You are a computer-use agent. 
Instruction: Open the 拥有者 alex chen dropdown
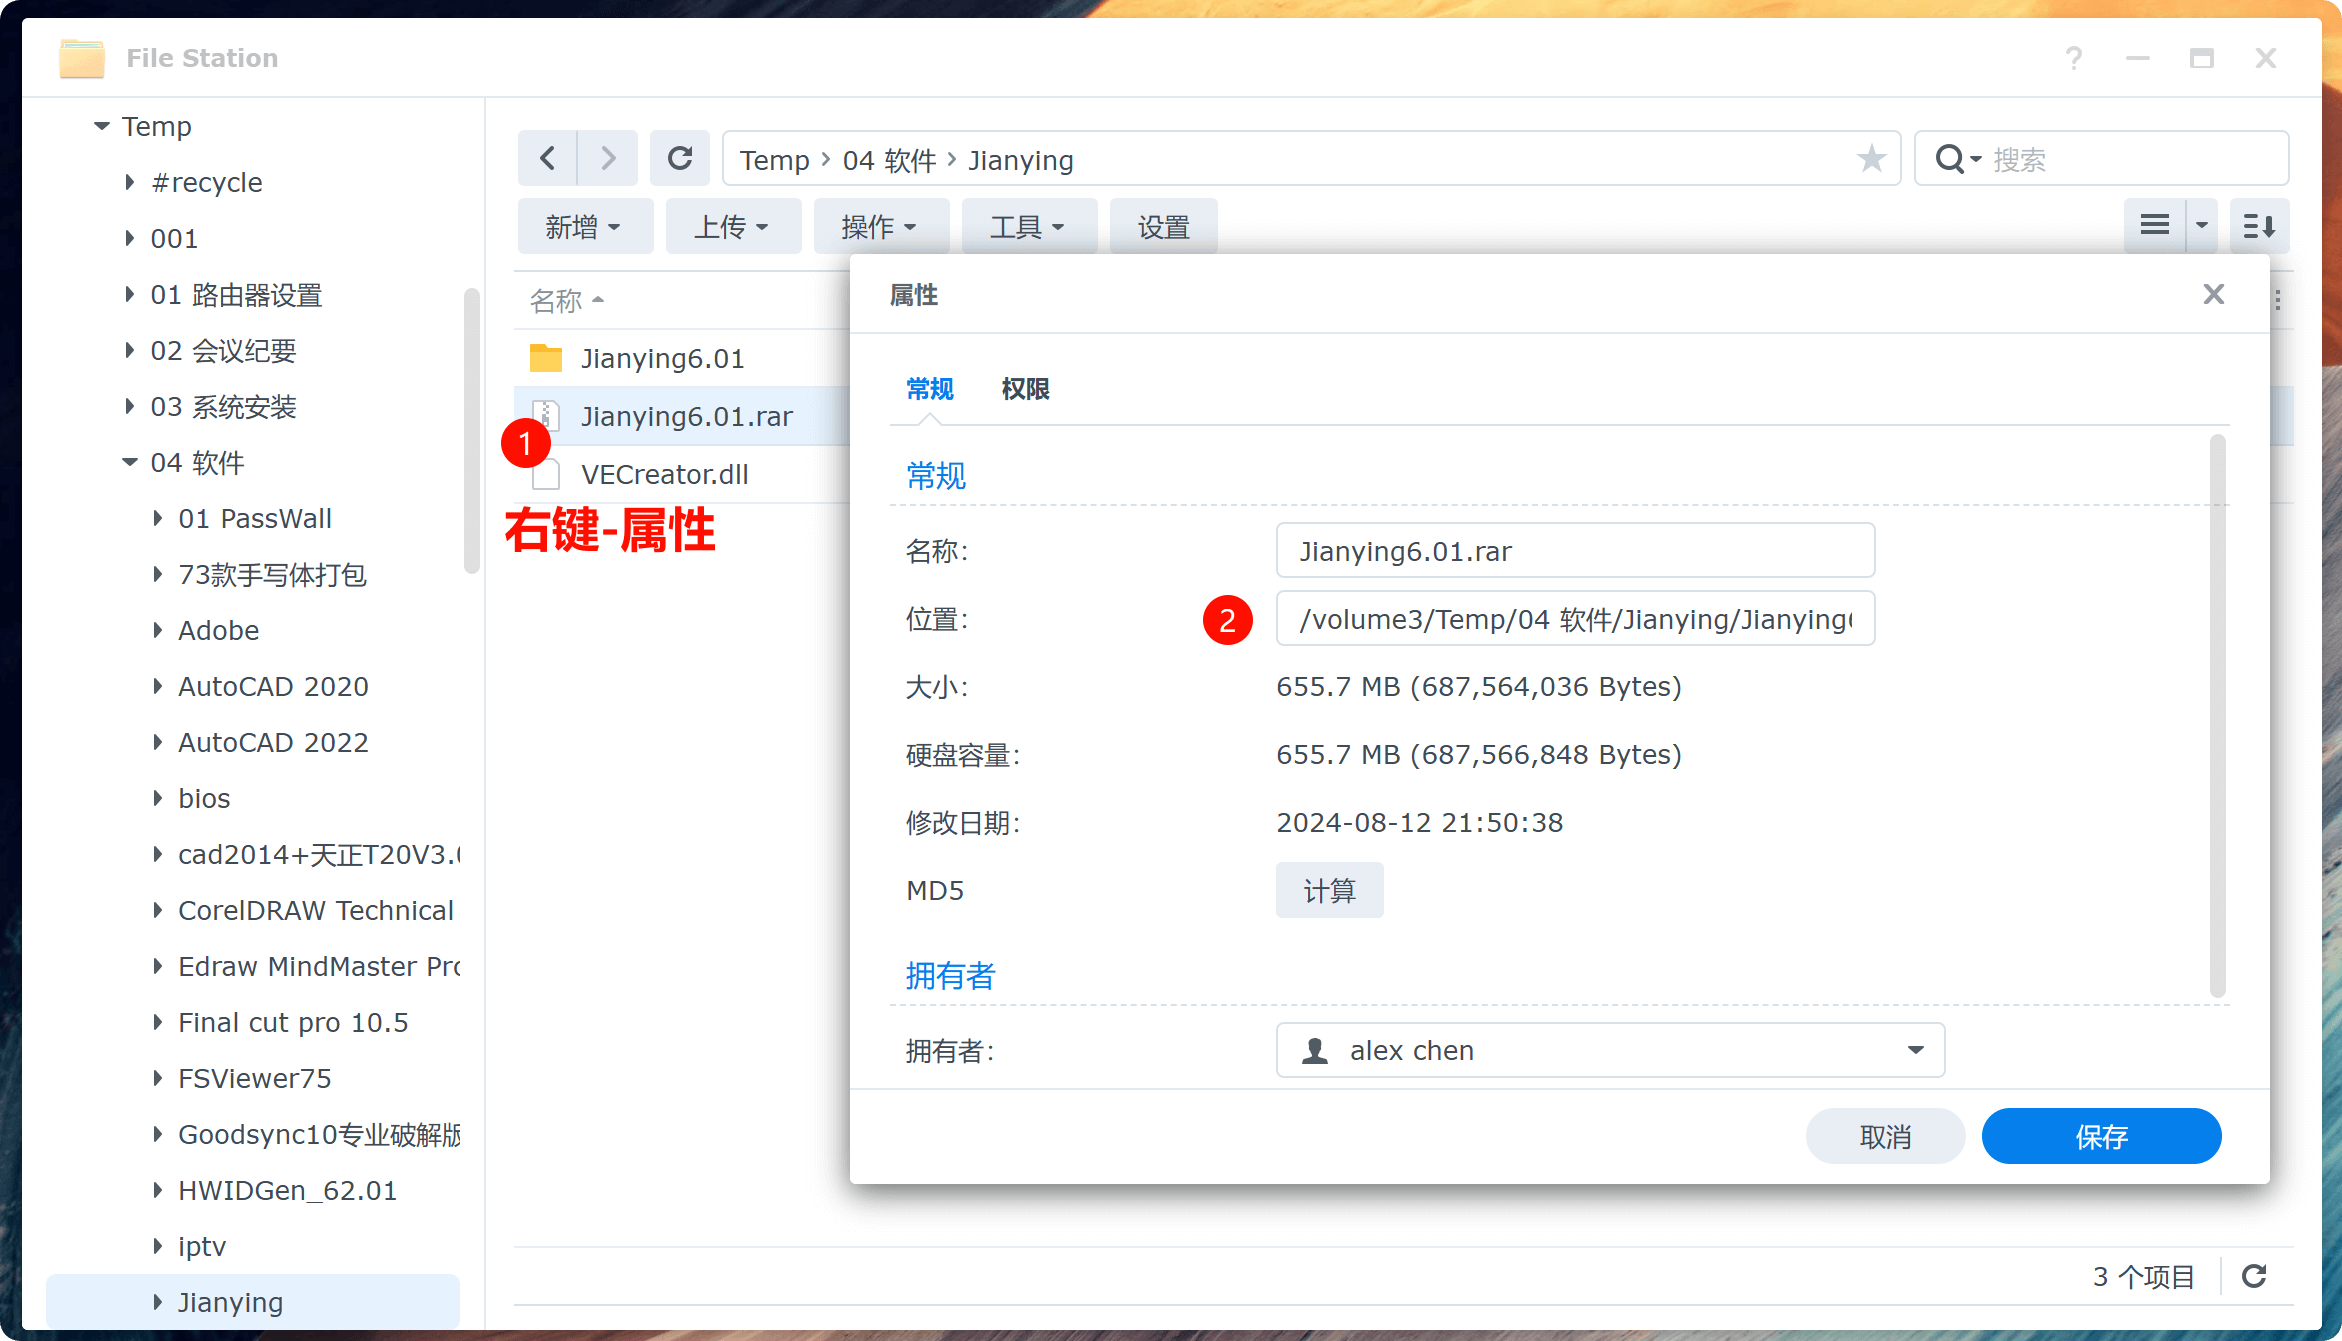(x=1915, y=1050)
